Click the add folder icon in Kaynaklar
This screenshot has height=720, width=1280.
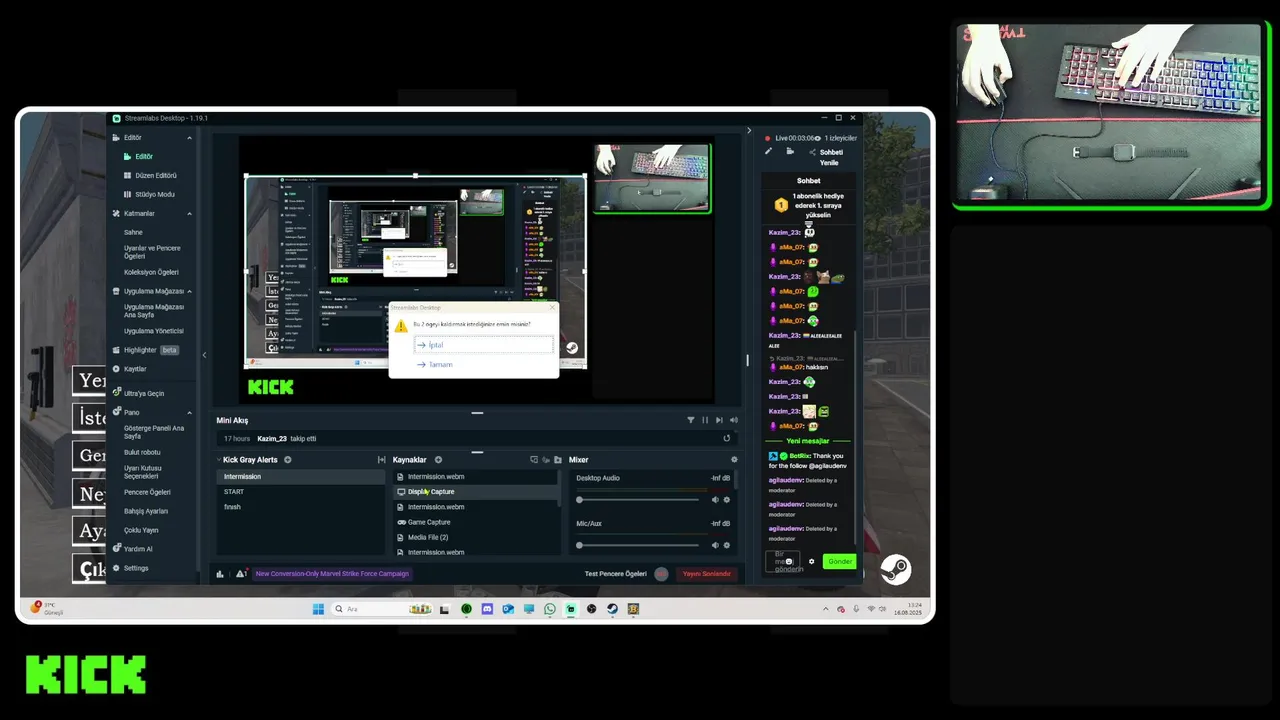[x=558, y=460]
